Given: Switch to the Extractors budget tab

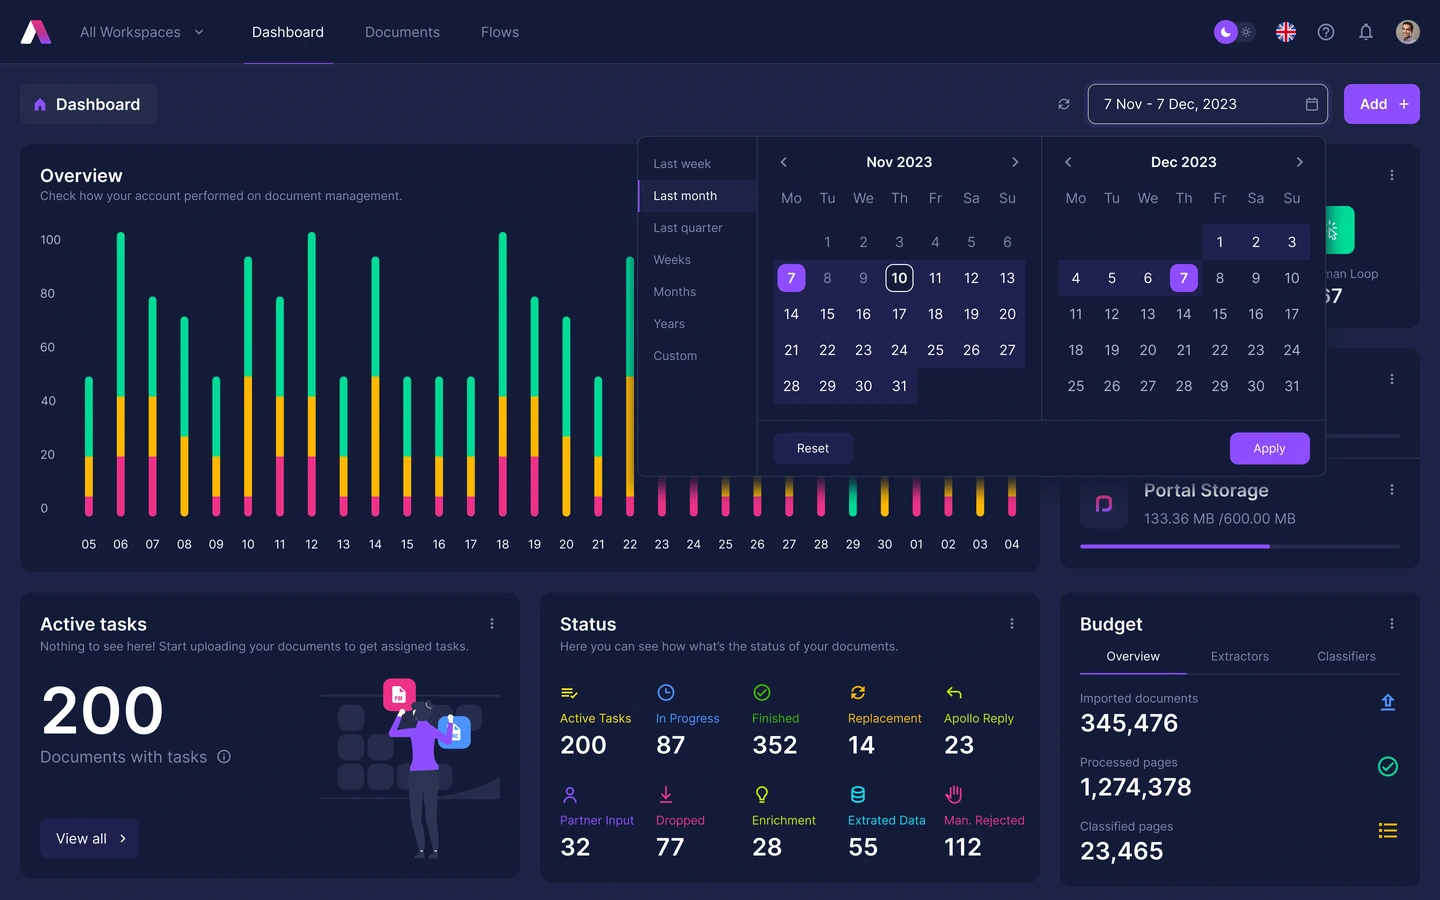Looking at the screenshot, I should pos(1240,657).
